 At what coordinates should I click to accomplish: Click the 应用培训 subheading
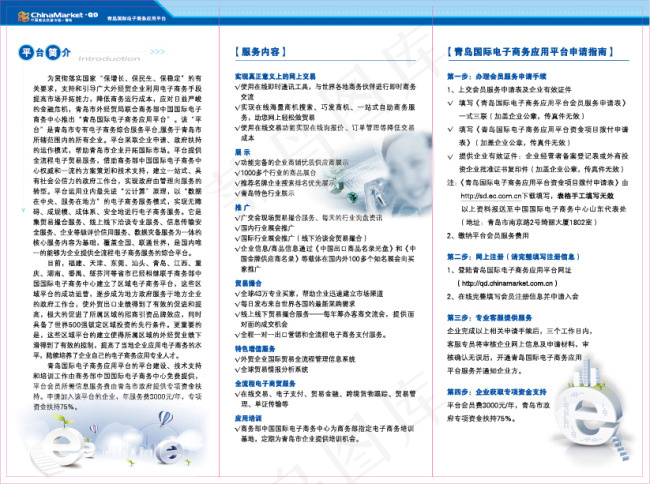248,419
